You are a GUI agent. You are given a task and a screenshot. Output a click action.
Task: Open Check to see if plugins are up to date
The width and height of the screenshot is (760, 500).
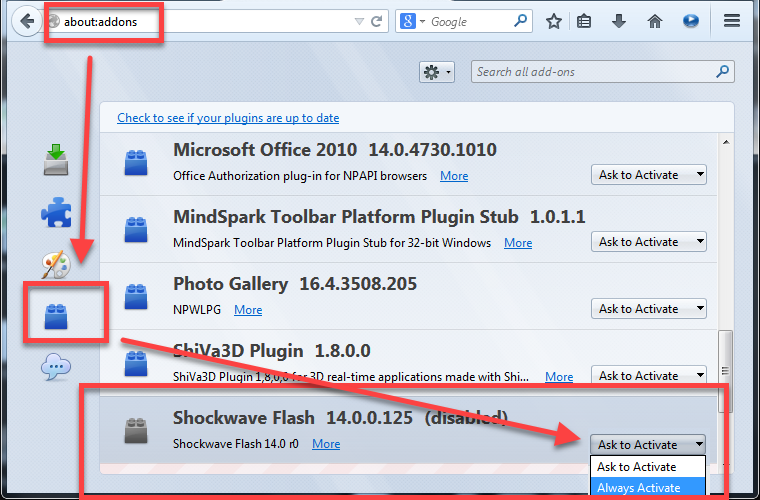[228, 118]
